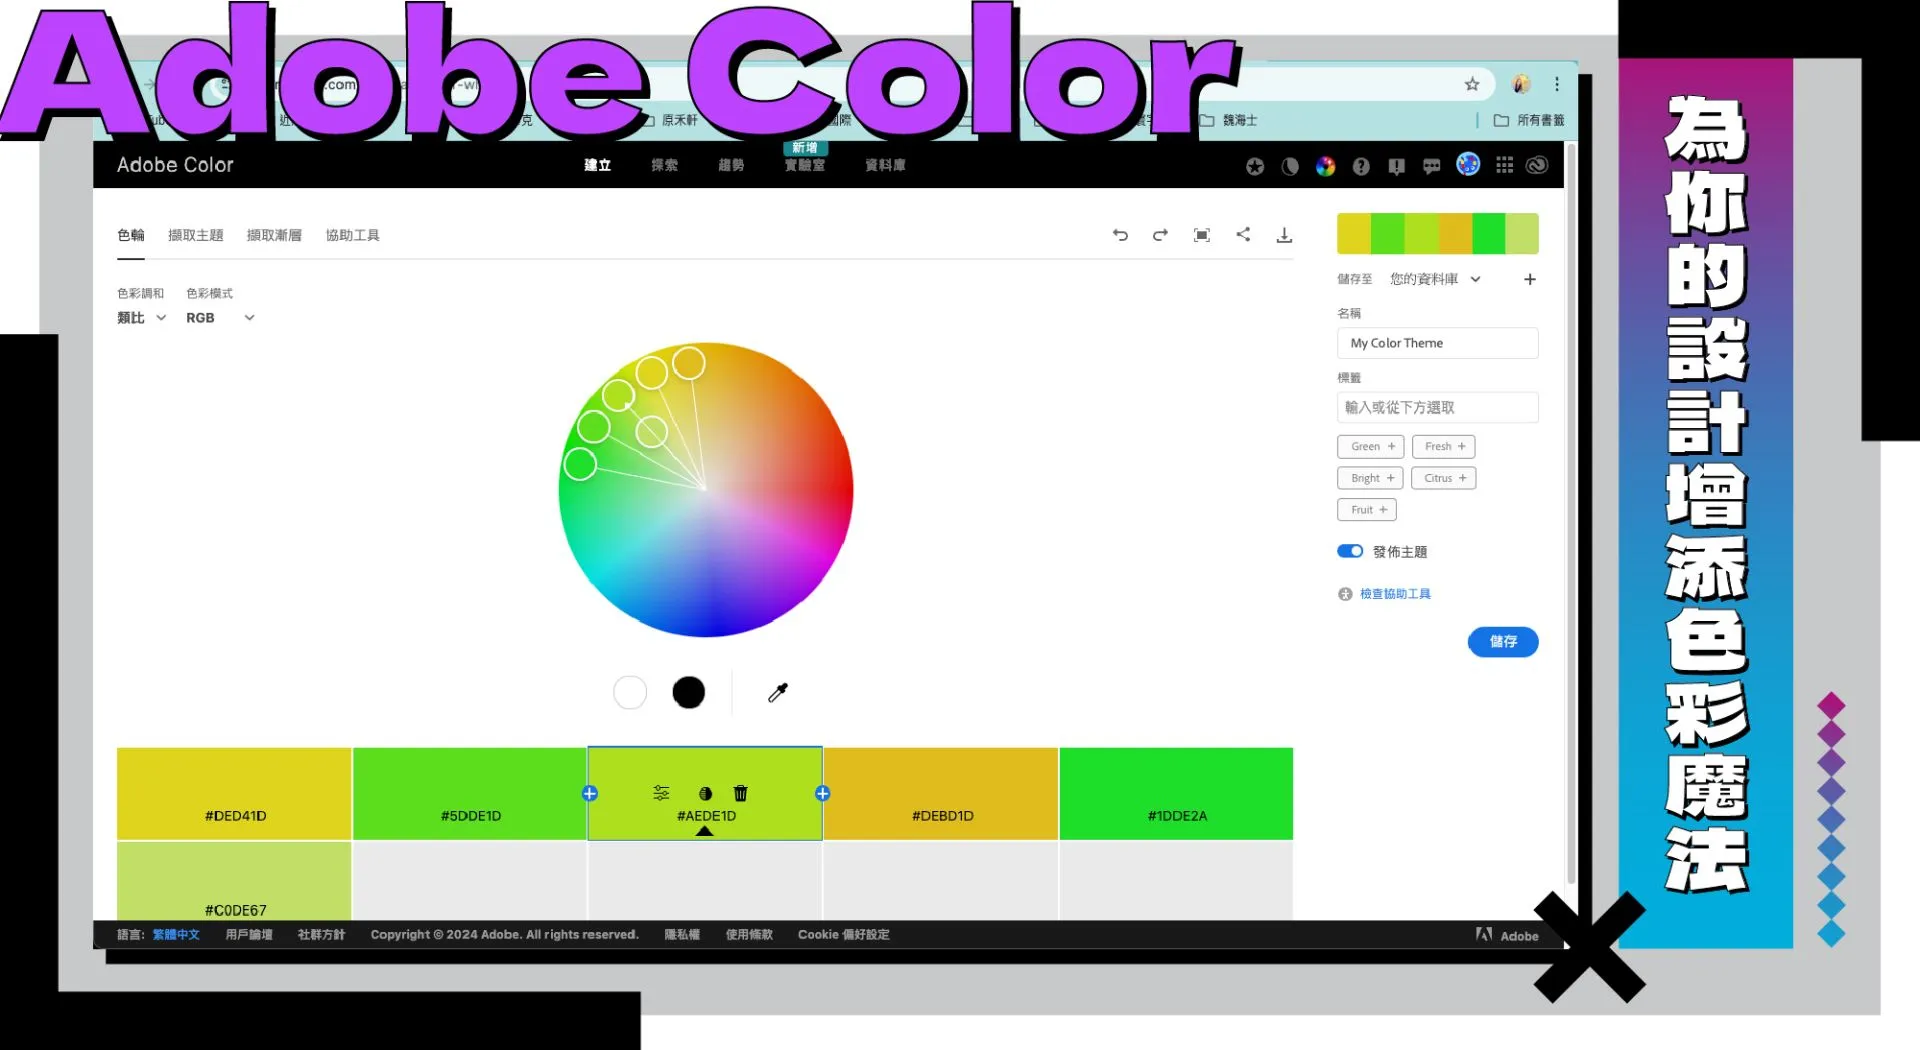Switch to the 協助工具 tab
The height and width of the screenshot is (1050, 1920).
[352, 235]
